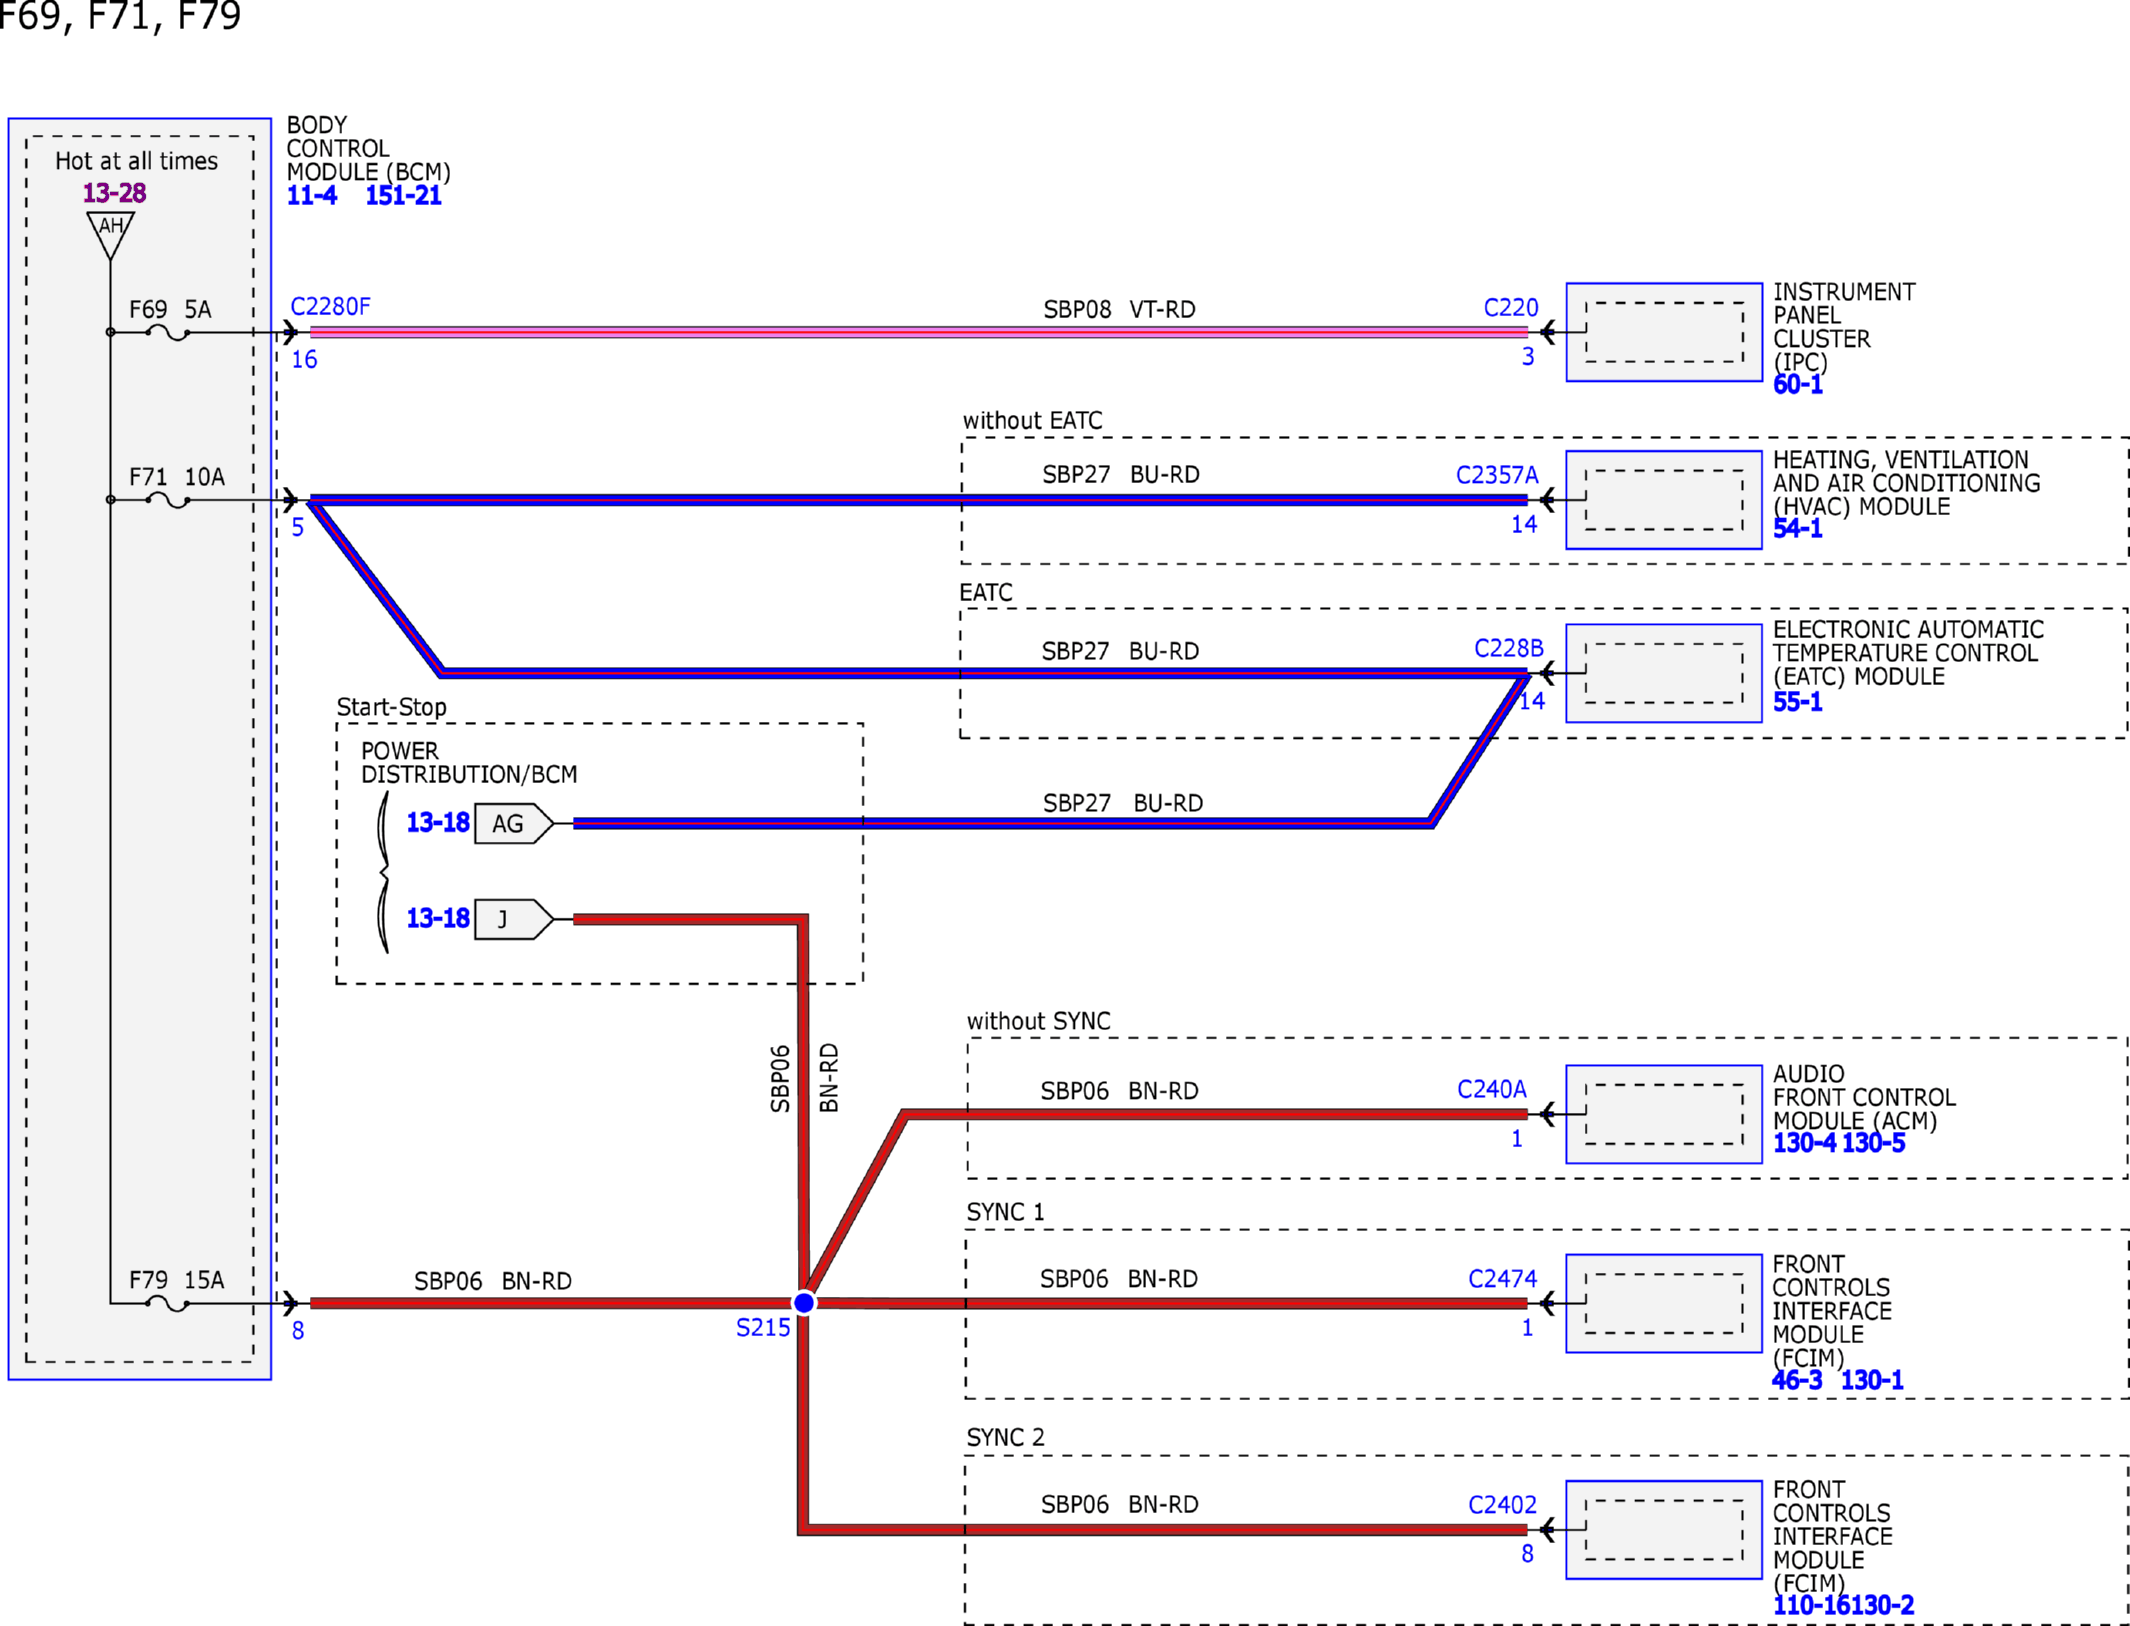Click the J off-page connector arrow
This screenshot has height=1626, width=2130.
point(514,919)
